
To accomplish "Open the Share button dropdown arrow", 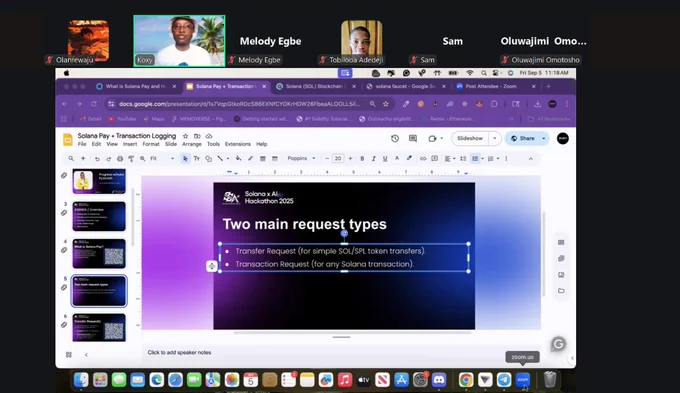I will [544, 138].
